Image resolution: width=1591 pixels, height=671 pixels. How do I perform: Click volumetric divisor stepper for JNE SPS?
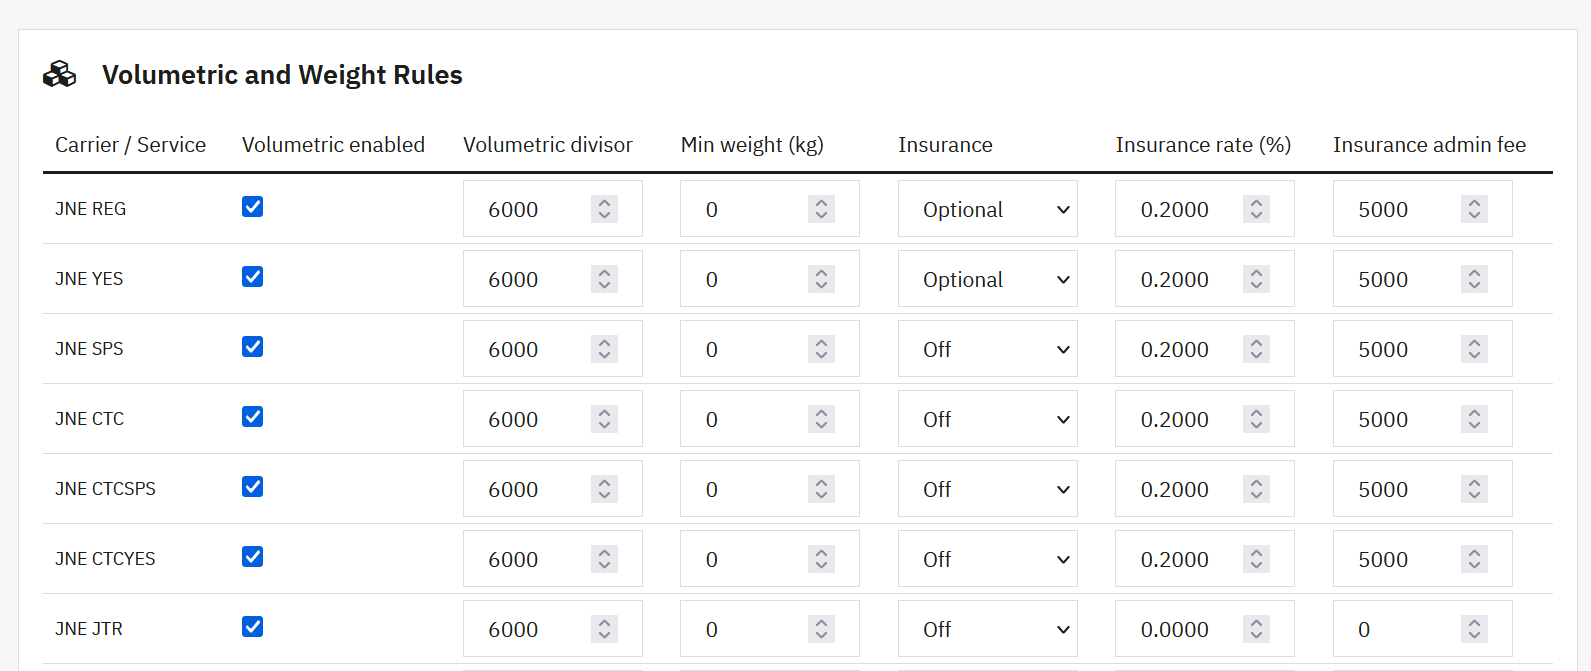click(604, 349)
